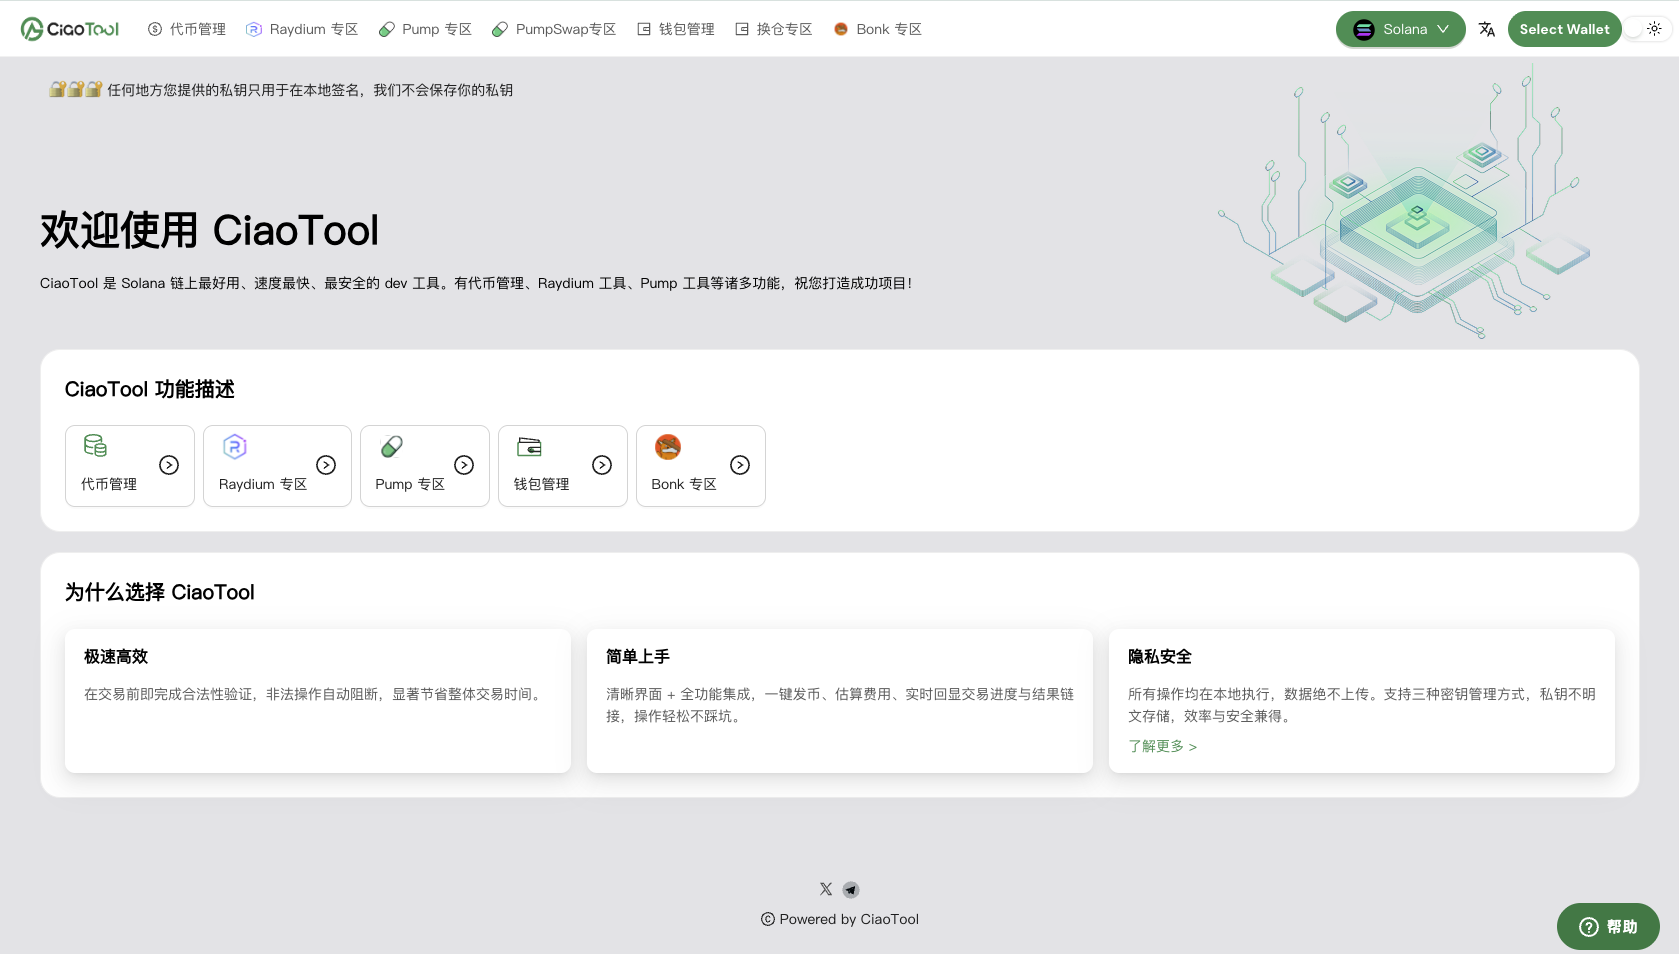Click the 极速高效 card
This screenshot has width=1679, height=954.
click(318, 701)
